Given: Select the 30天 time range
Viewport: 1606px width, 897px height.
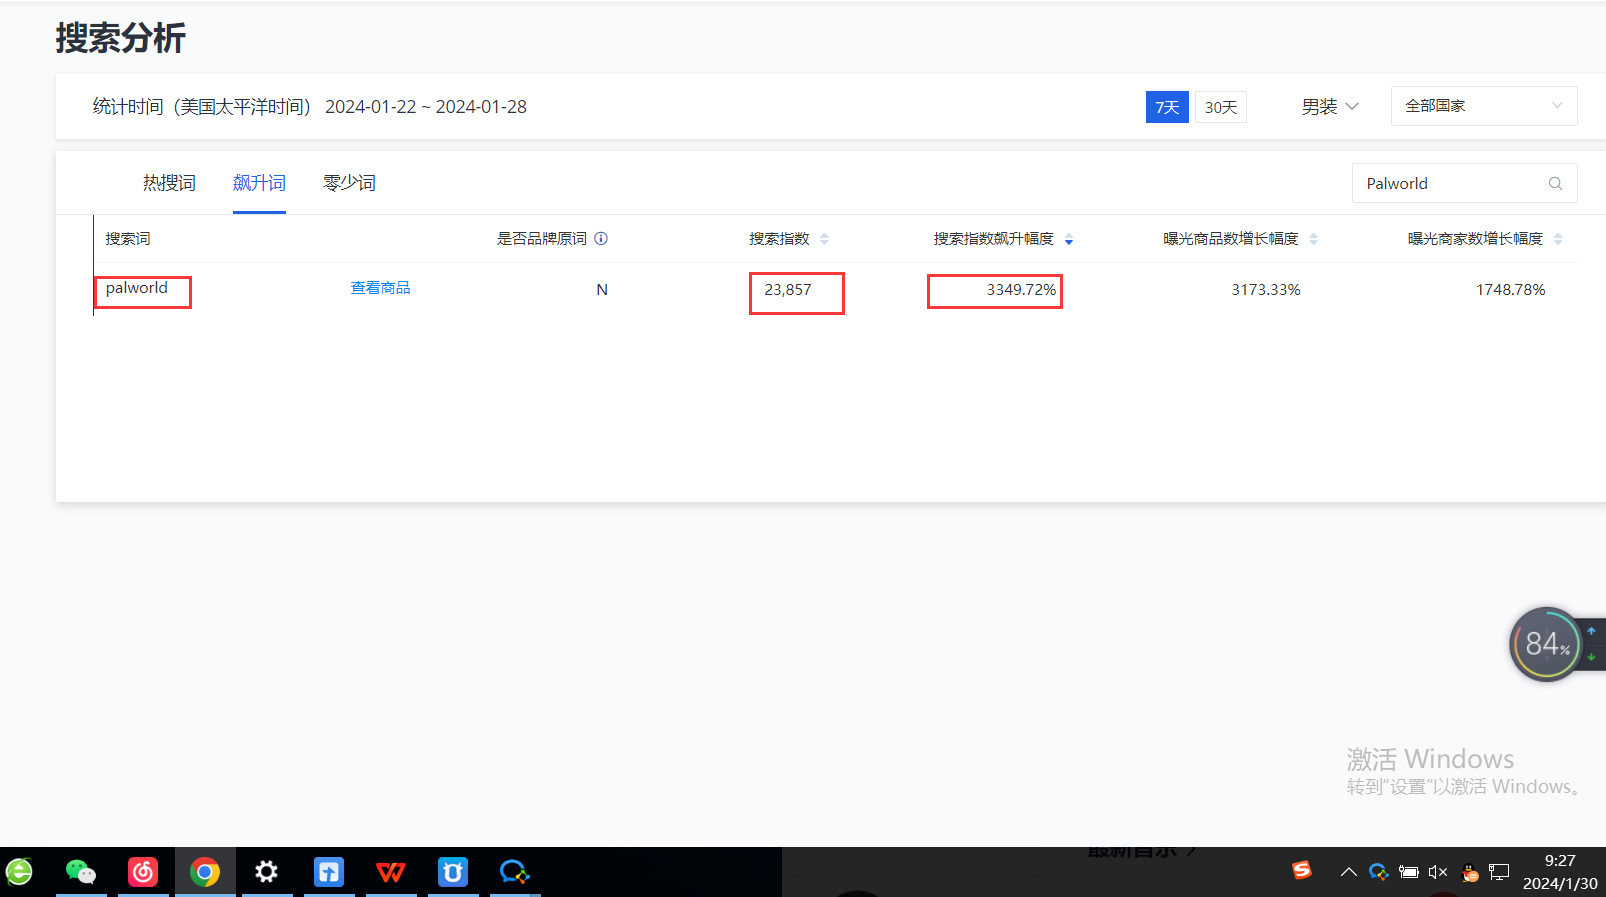Looking at the screenshot, I should pyautogui.click(x=1220, y=107).
